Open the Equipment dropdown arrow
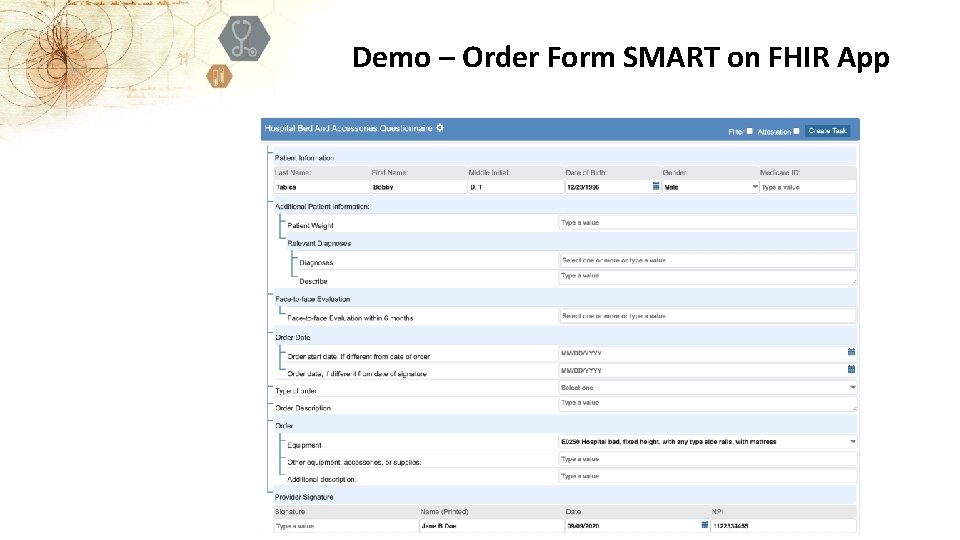The height and width of the screenshot is (540, 960). click(x=852, y=441)
